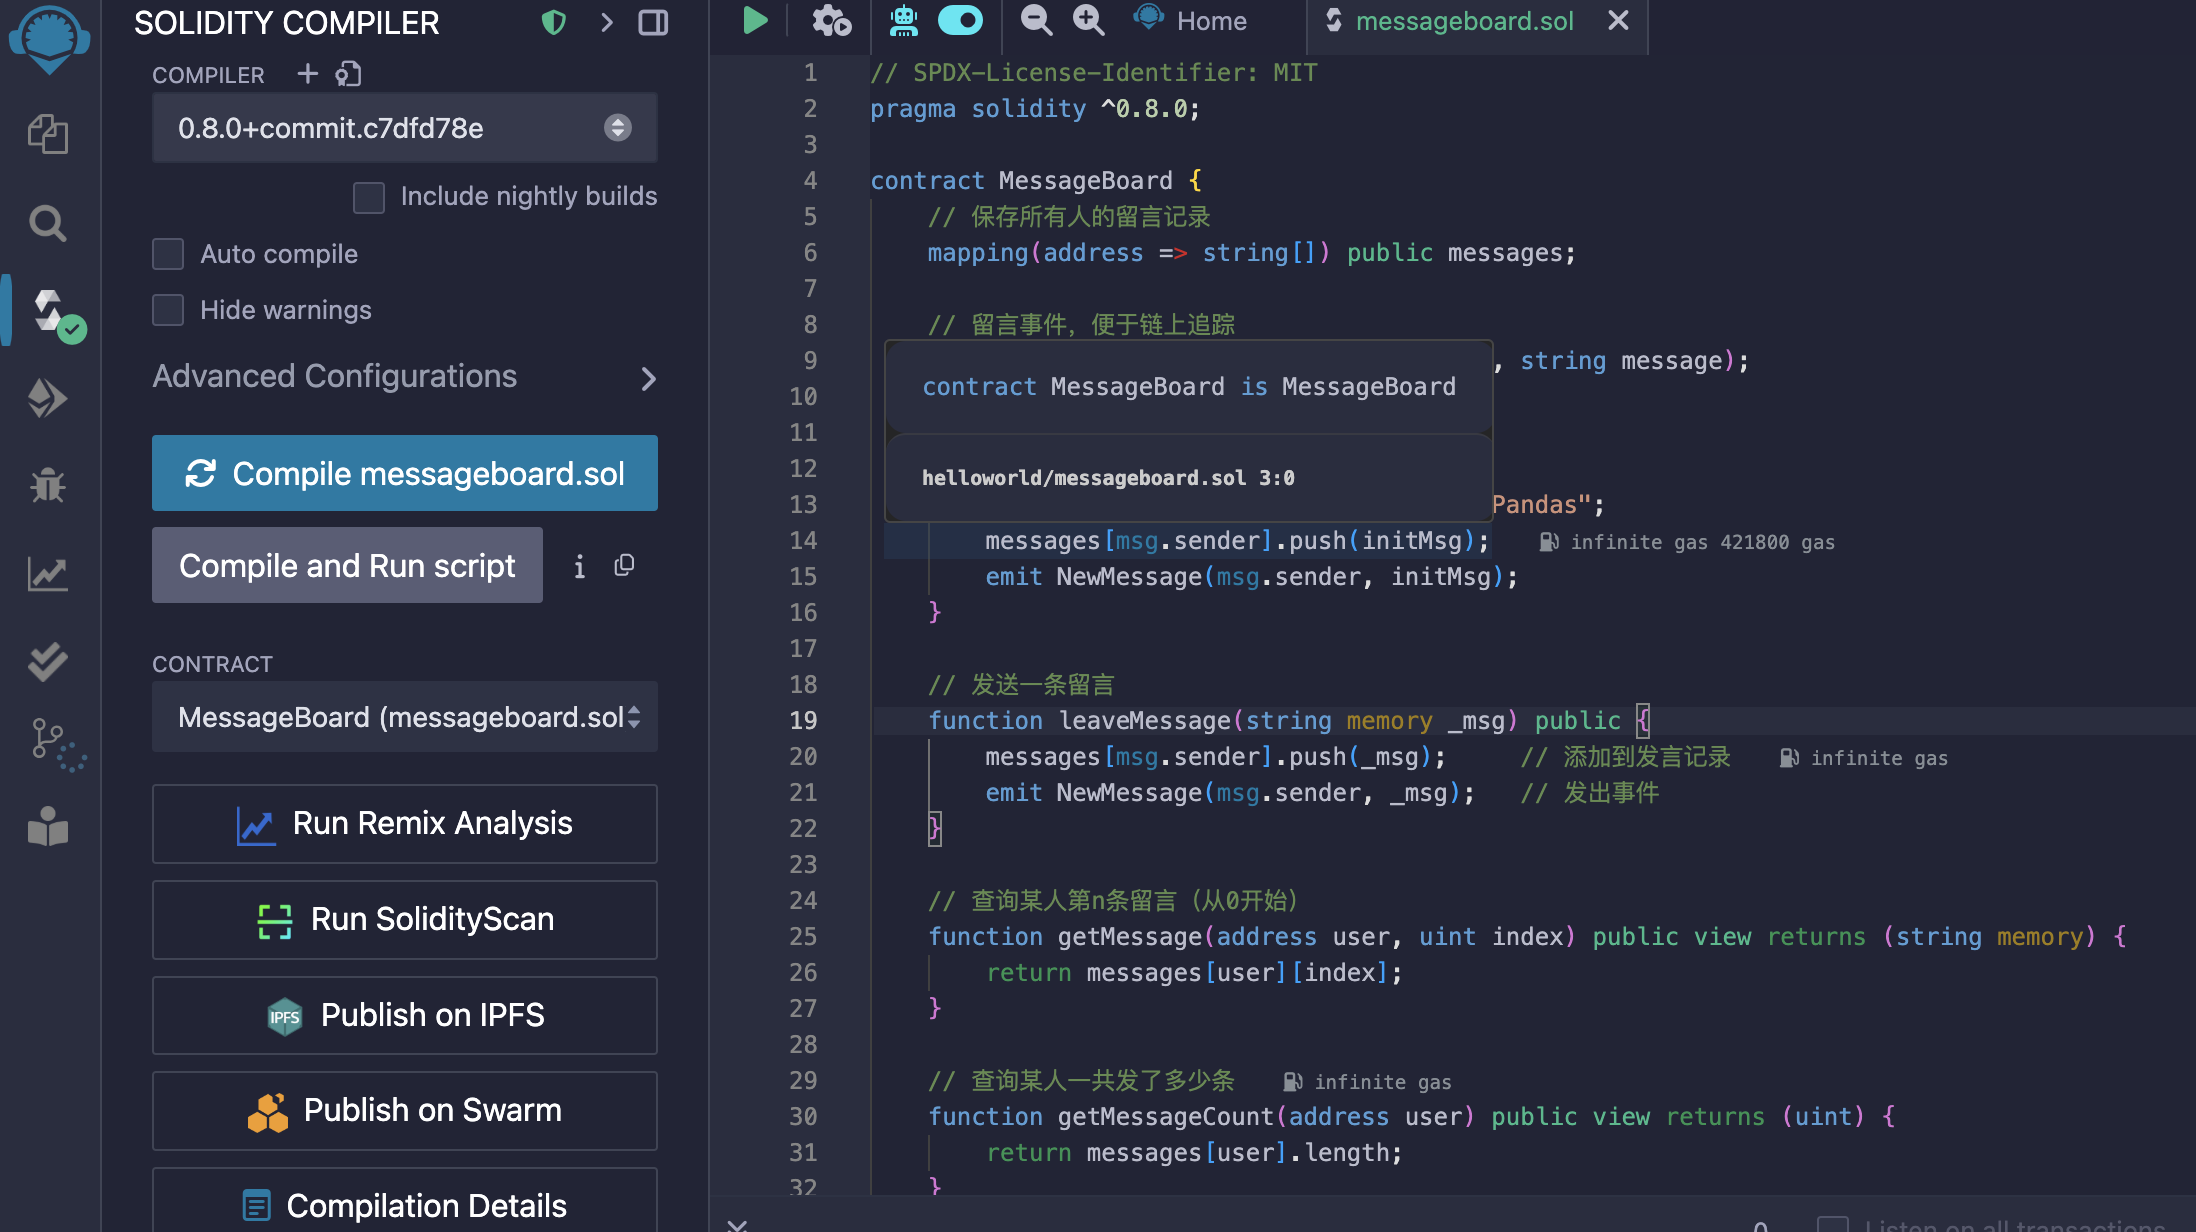Collapse the terminal panel chevron
The height and width of the screenshot is (1232, 2196).
tap(737, 1224)
